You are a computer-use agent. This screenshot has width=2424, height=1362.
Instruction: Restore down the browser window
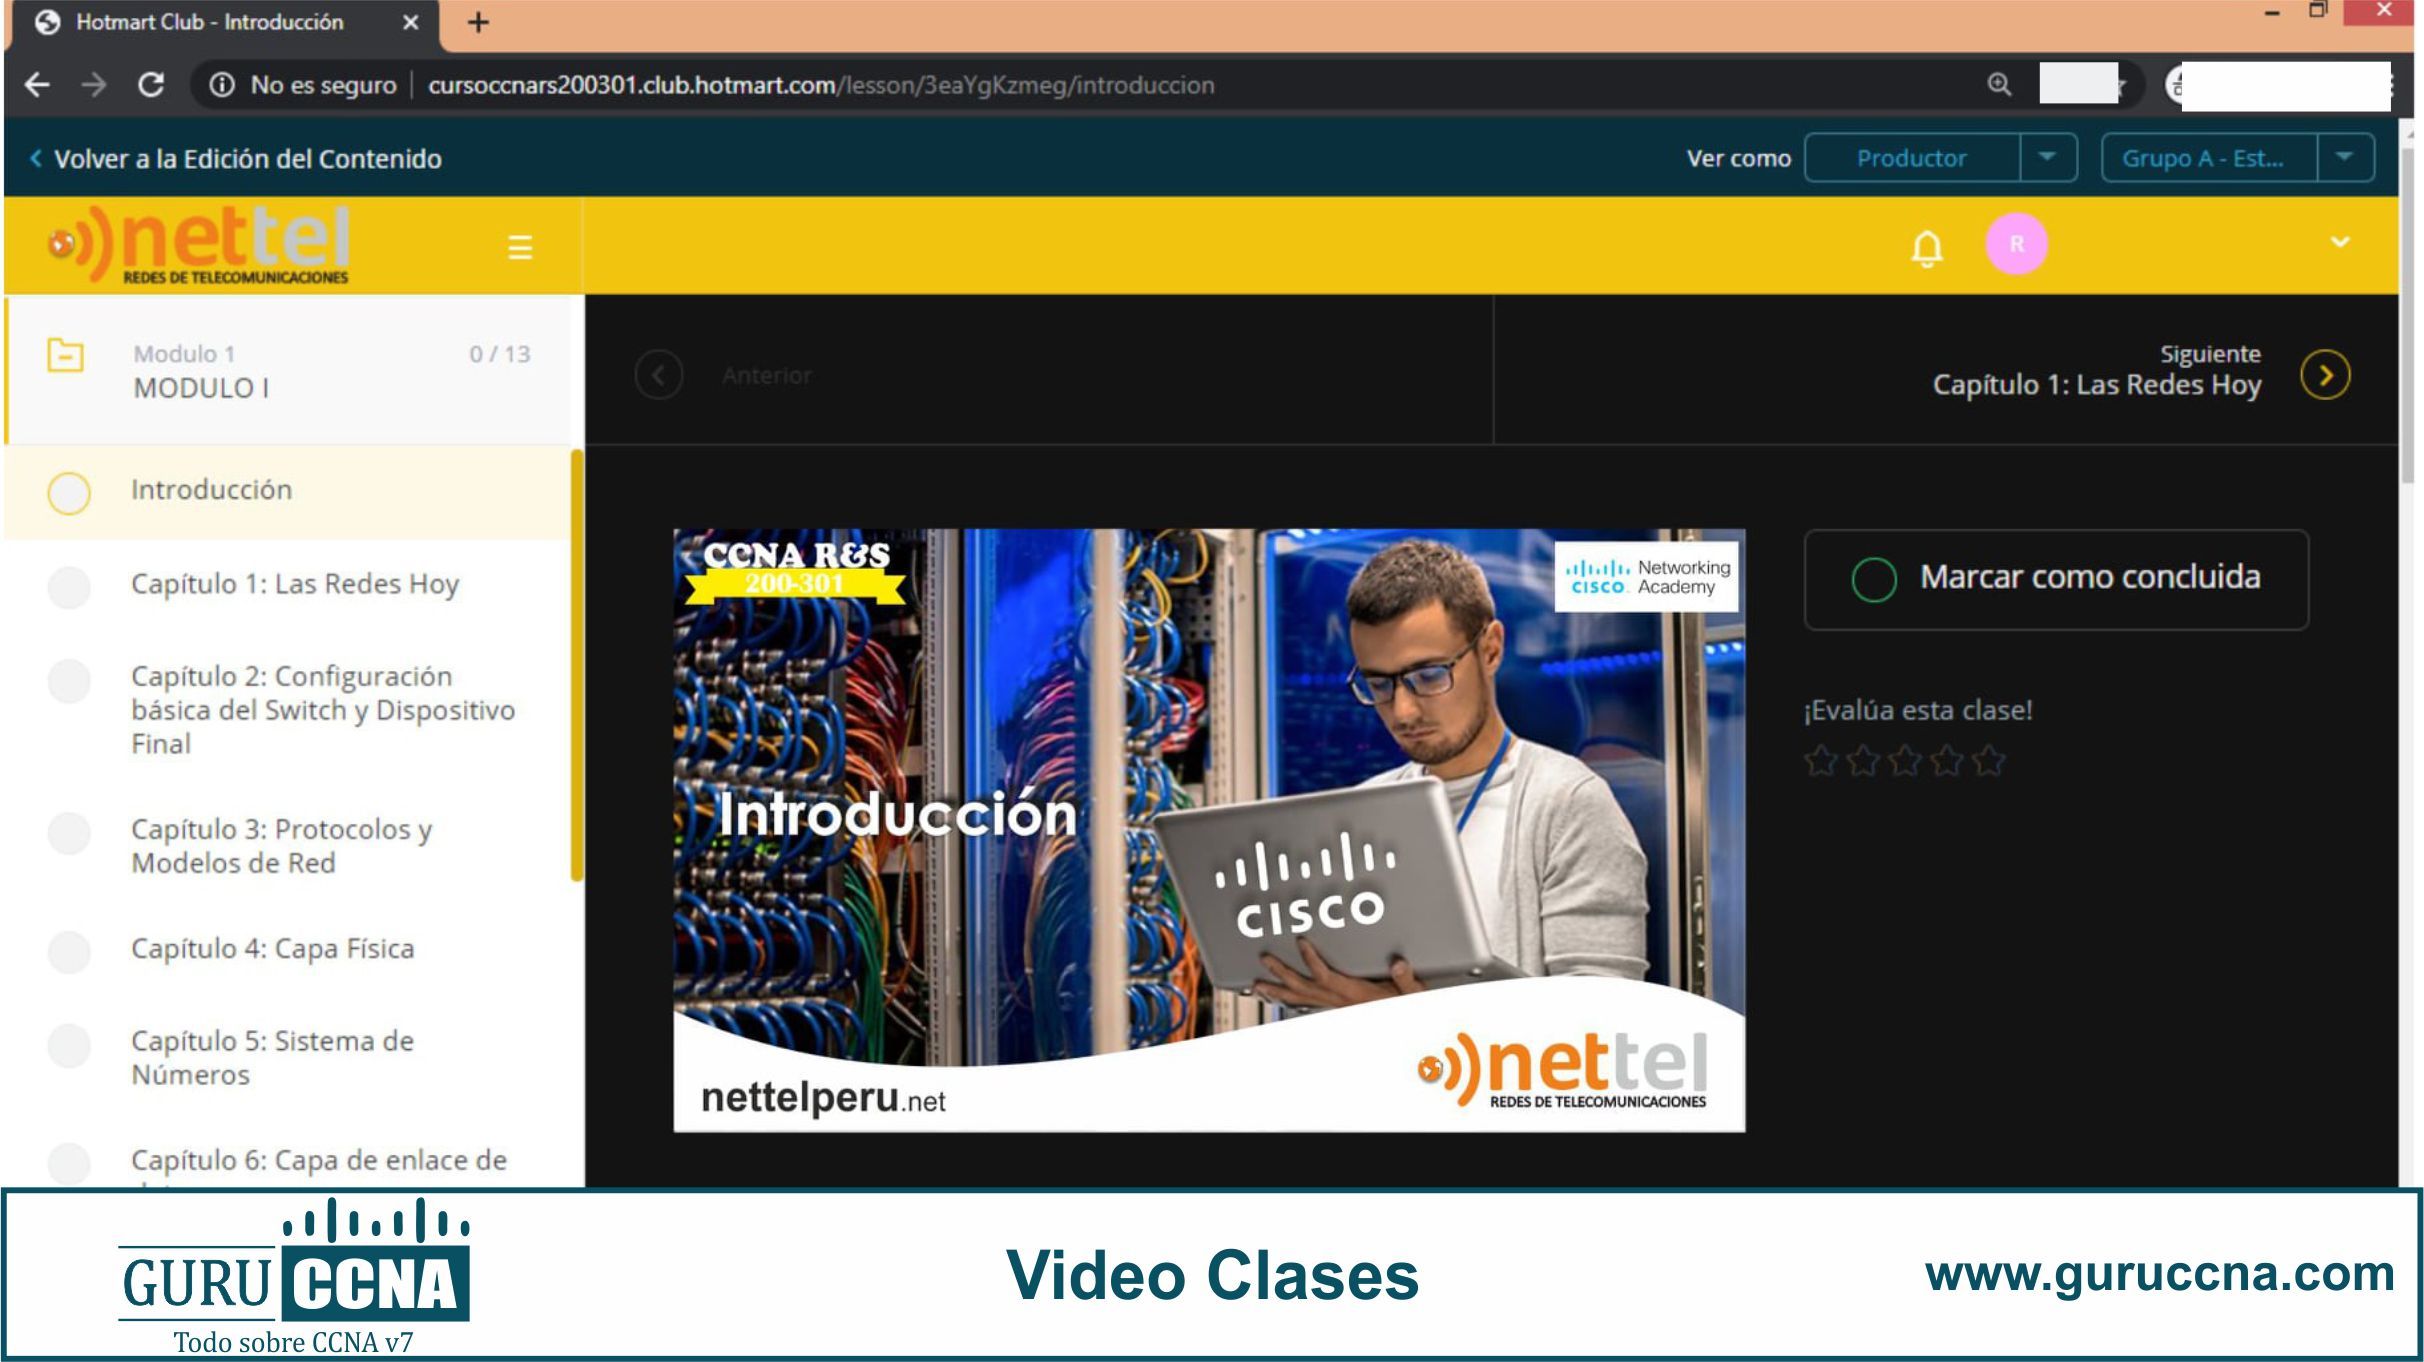[x=2318, y=11]
